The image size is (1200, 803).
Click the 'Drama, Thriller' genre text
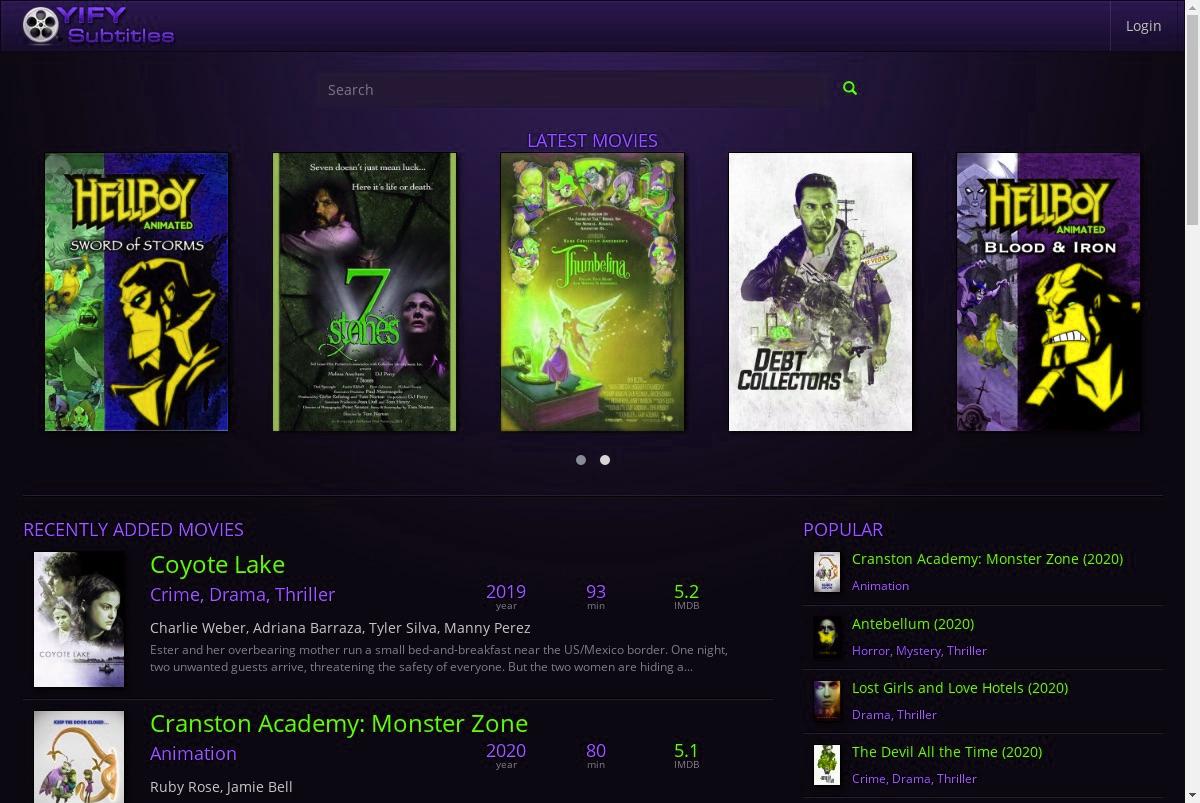(x=894, y=714)
